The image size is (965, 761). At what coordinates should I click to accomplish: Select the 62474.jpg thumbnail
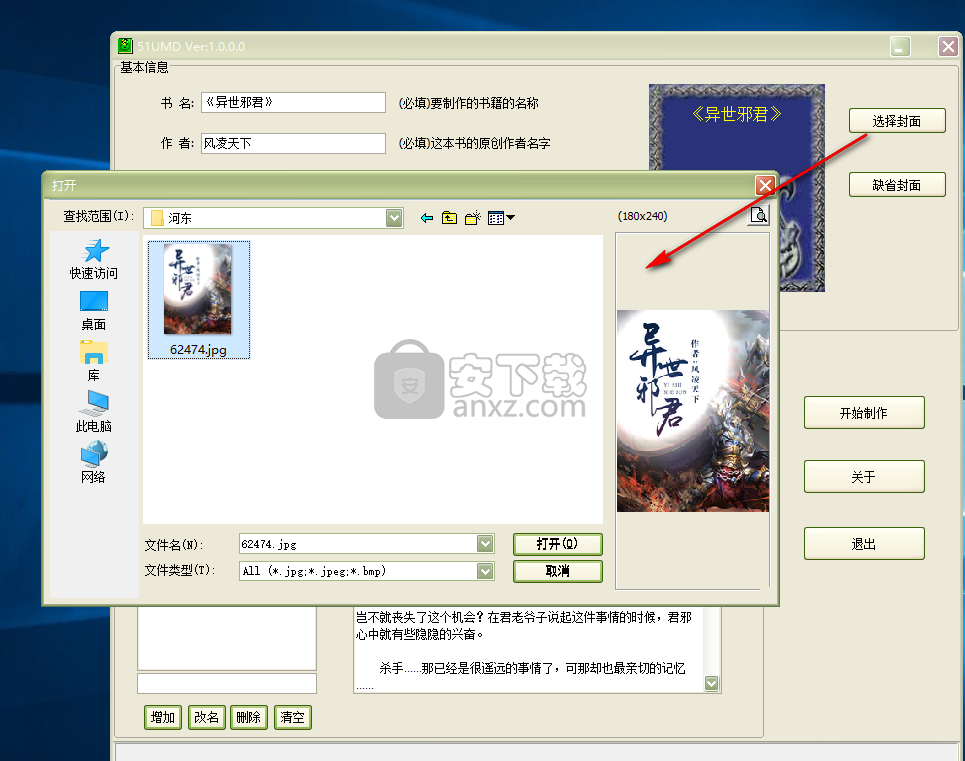point(198,300)
